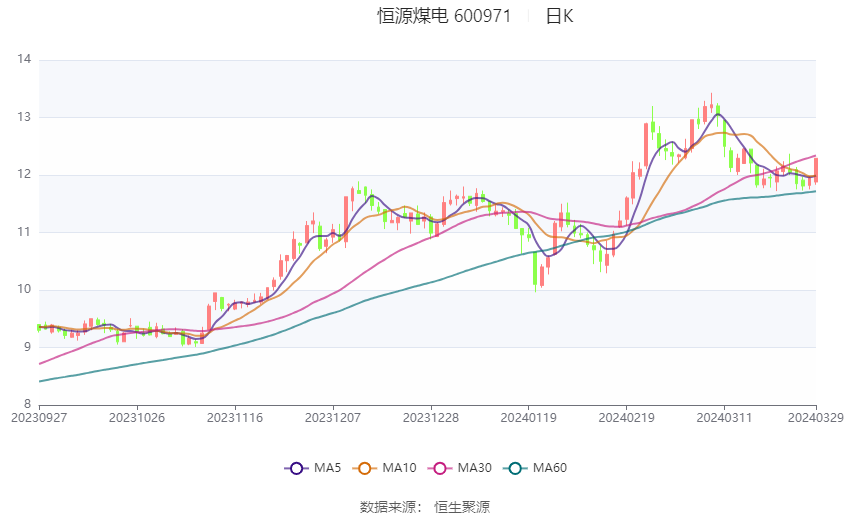Click the 日K chart type label
This screenshot has width=850, height=517.
point(559,16)
